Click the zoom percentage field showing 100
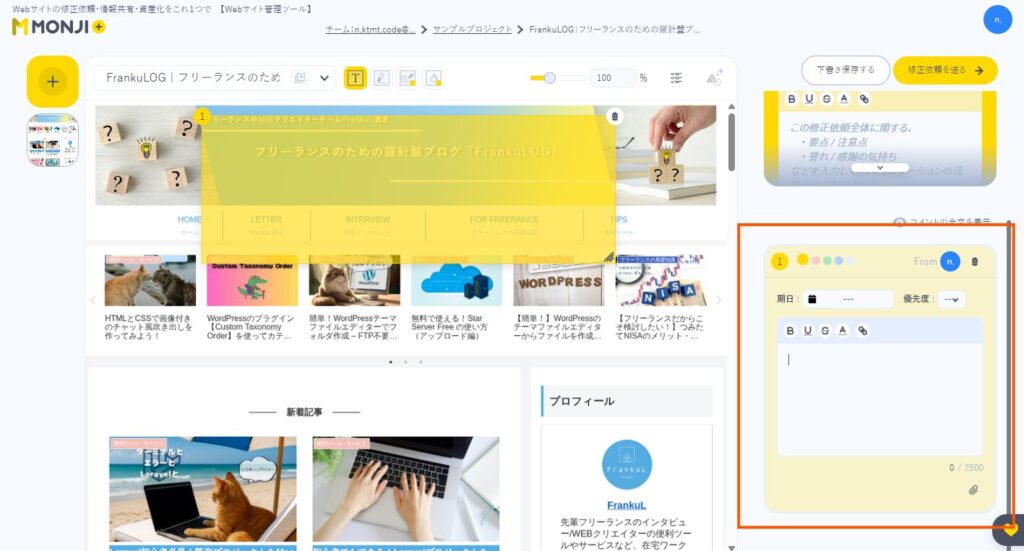This screenshot has width=1024, height=551. pos(612,78)
